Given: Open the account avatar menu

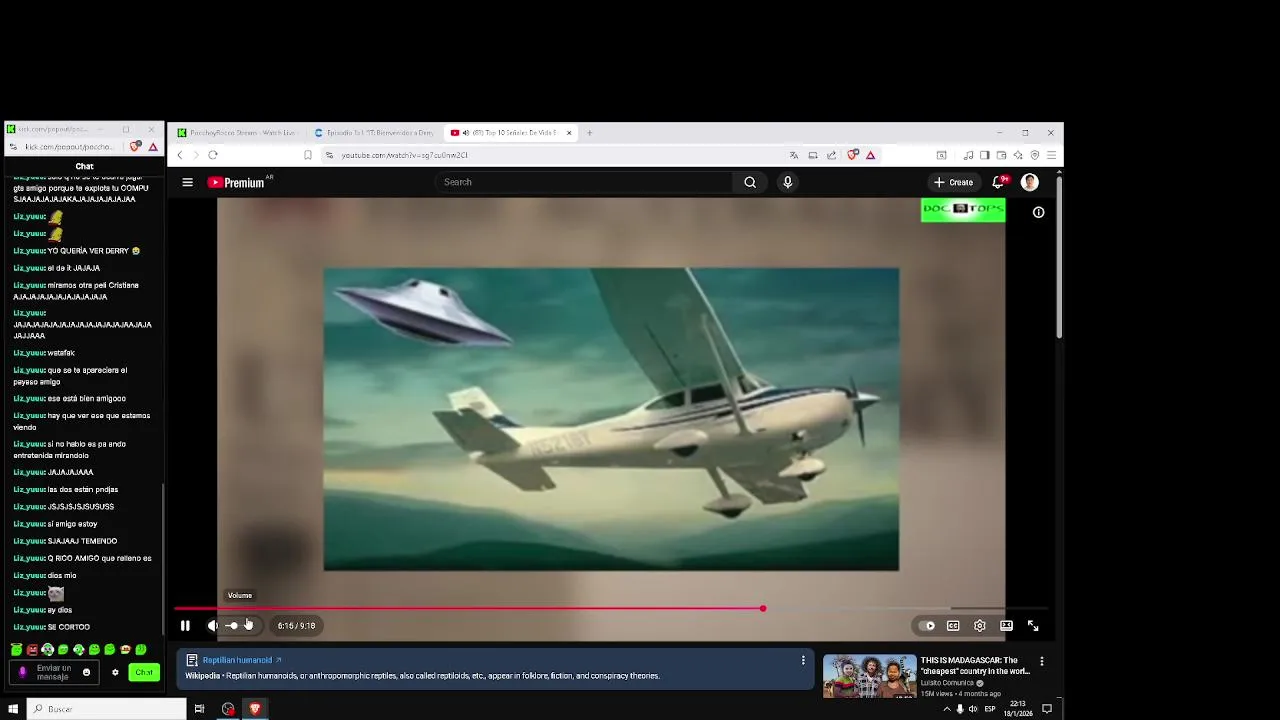Looking at the screenshot, I should coord(1029,182).
